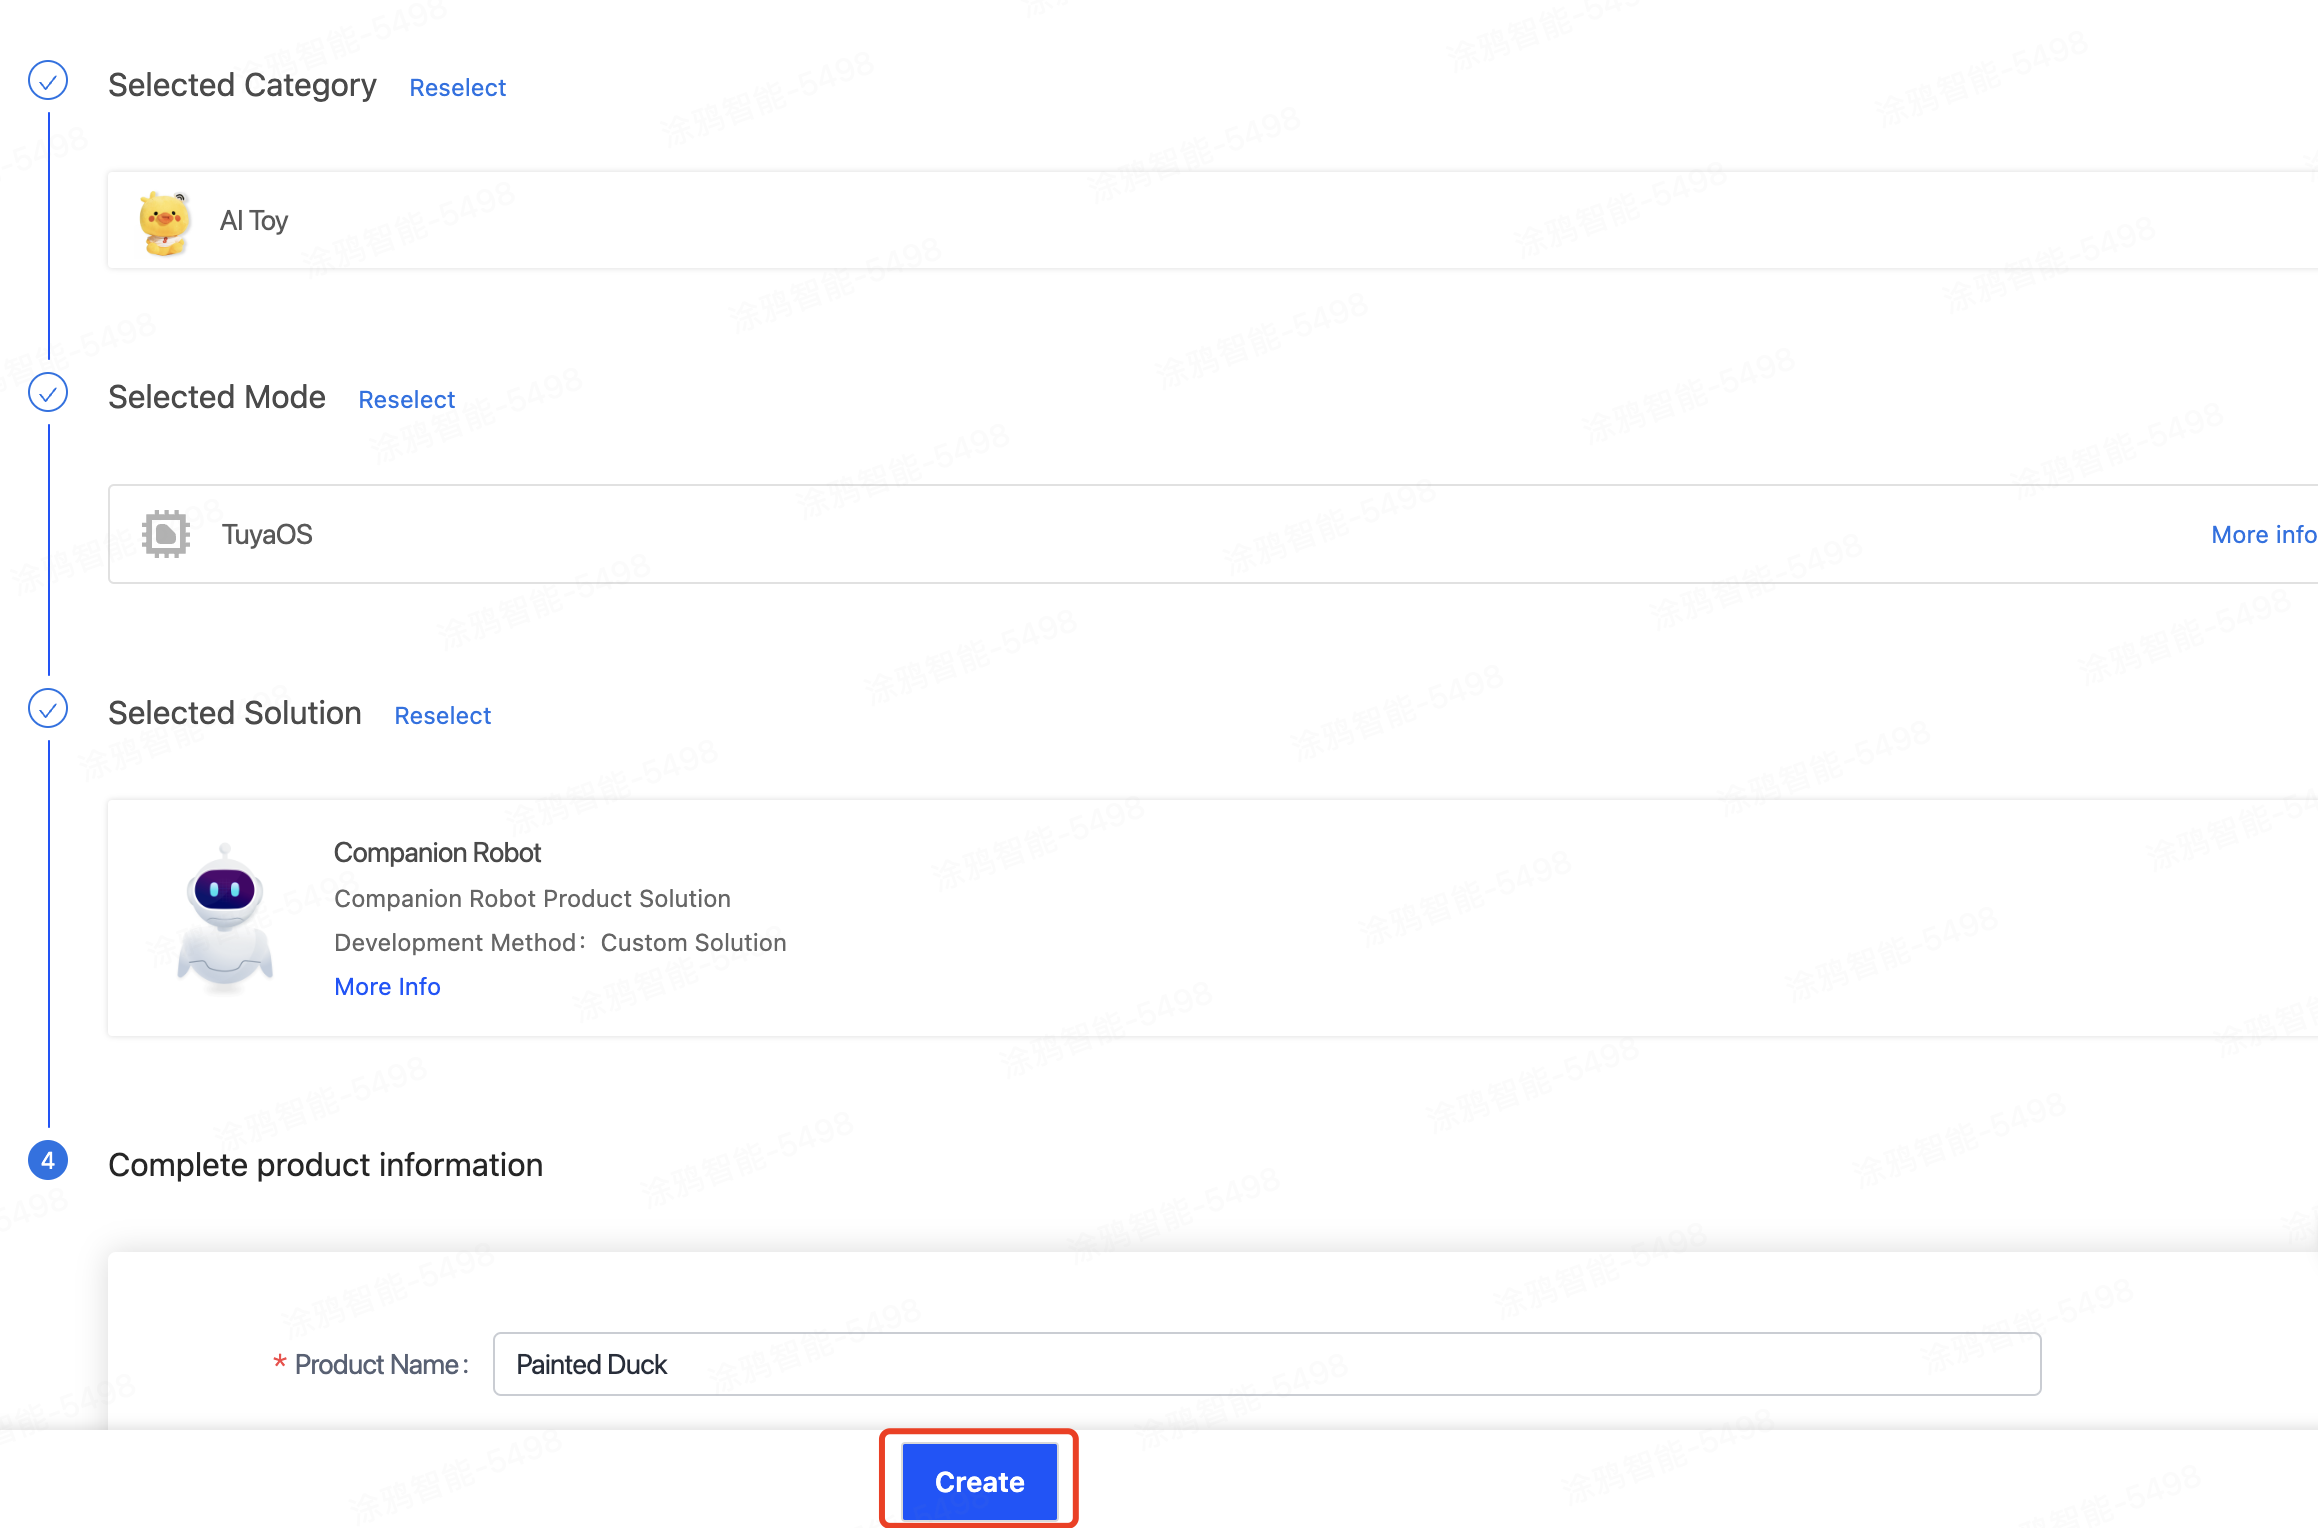Viewport: 2318px width, 1528px height.
Task: Reselect the product category
Action: (x=457, y=88)
